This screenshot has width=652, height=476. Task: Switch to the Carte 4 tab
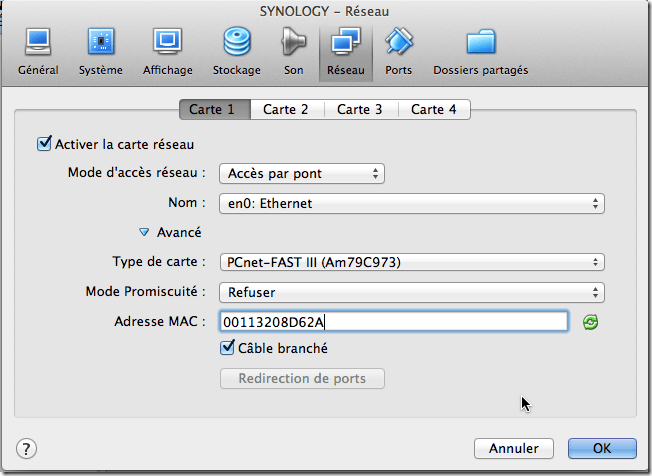435,109
